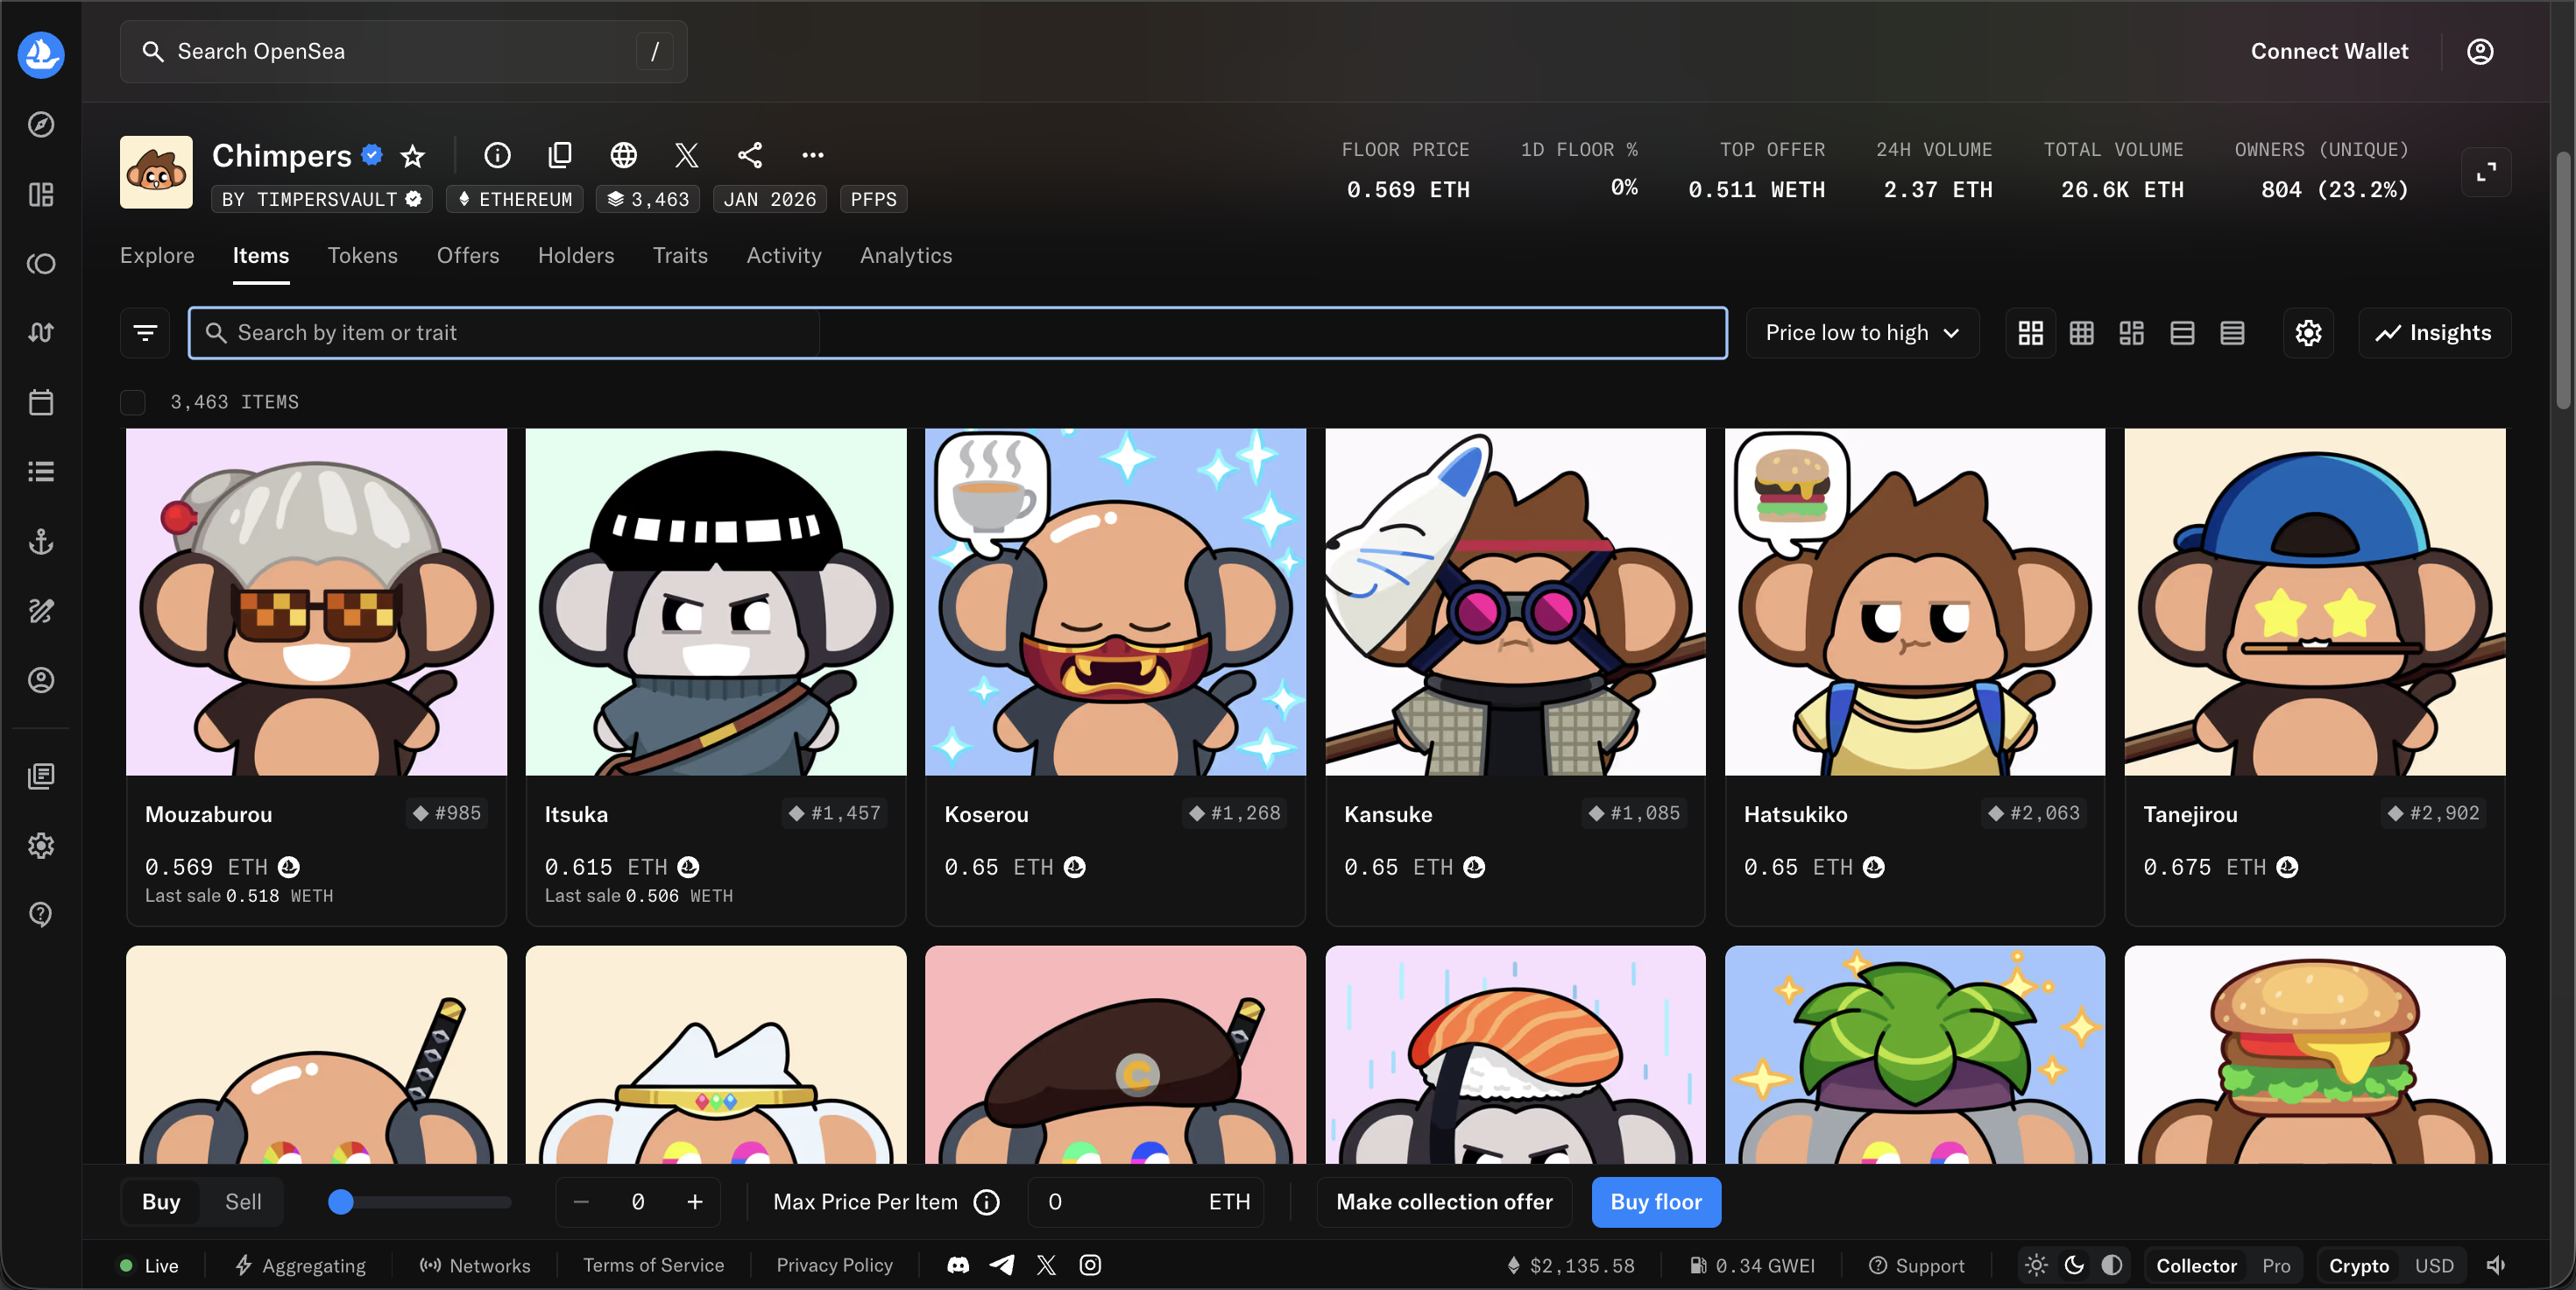The image size is (2576, 1290).
Task: Favorite the Chimpers collection with the star
Action: [x=413, y=155]
